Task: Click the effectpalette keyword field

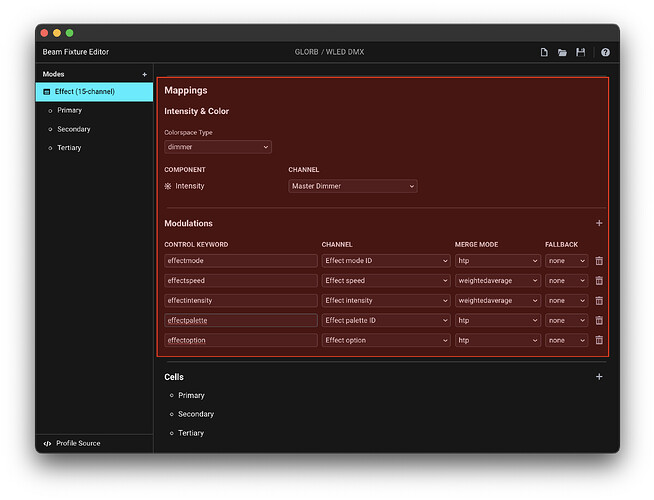Action: click(x=241, y=320)
